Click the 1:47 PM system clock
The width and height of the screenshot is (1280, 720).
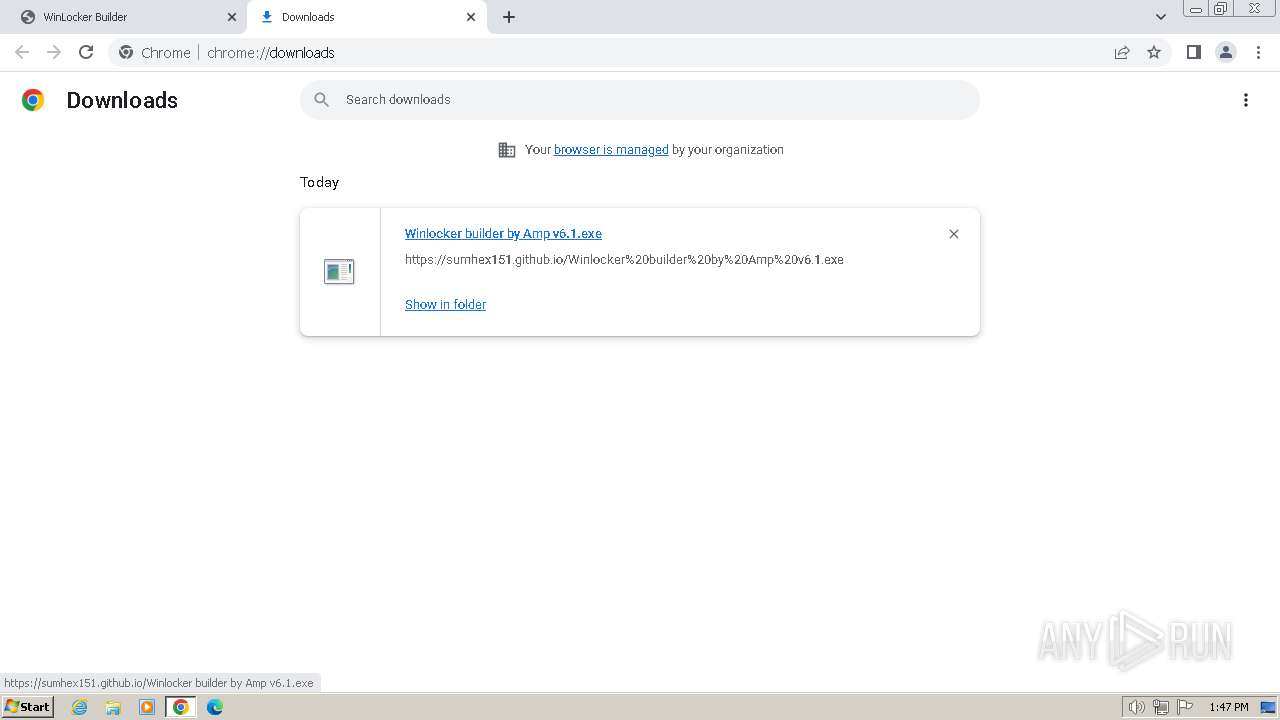1229,707
